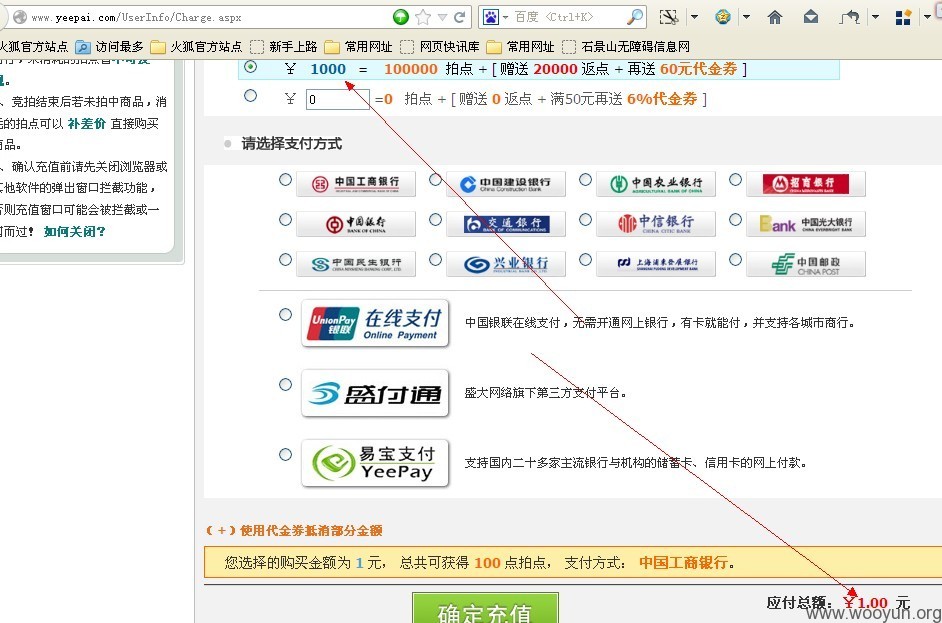Click the 中国工商银行 logo button
Viewport: 942px width, 623px height.
pos(356,184)
